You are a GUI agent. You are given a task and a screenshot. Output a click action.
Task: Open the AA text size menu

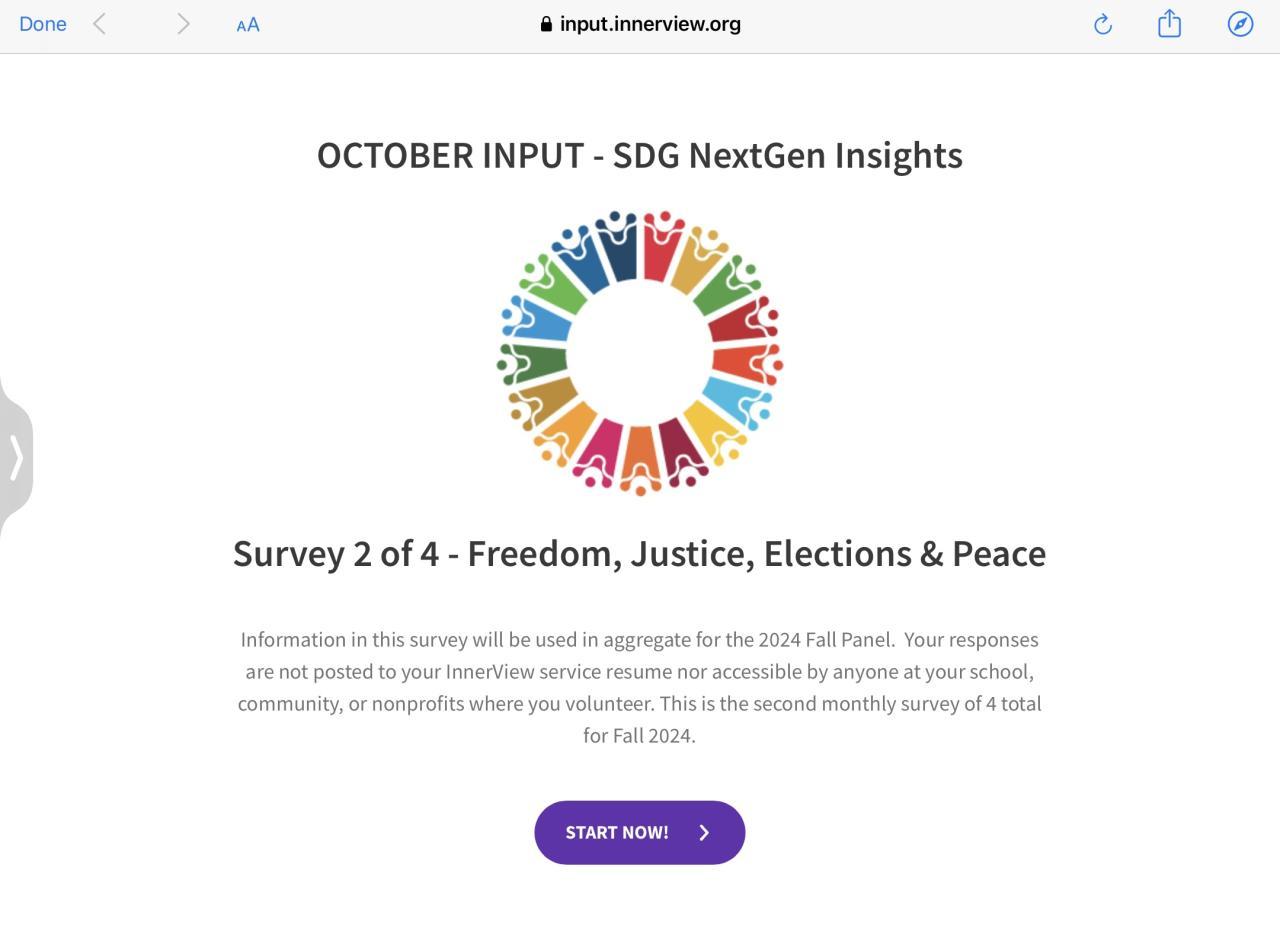(248, 25)
